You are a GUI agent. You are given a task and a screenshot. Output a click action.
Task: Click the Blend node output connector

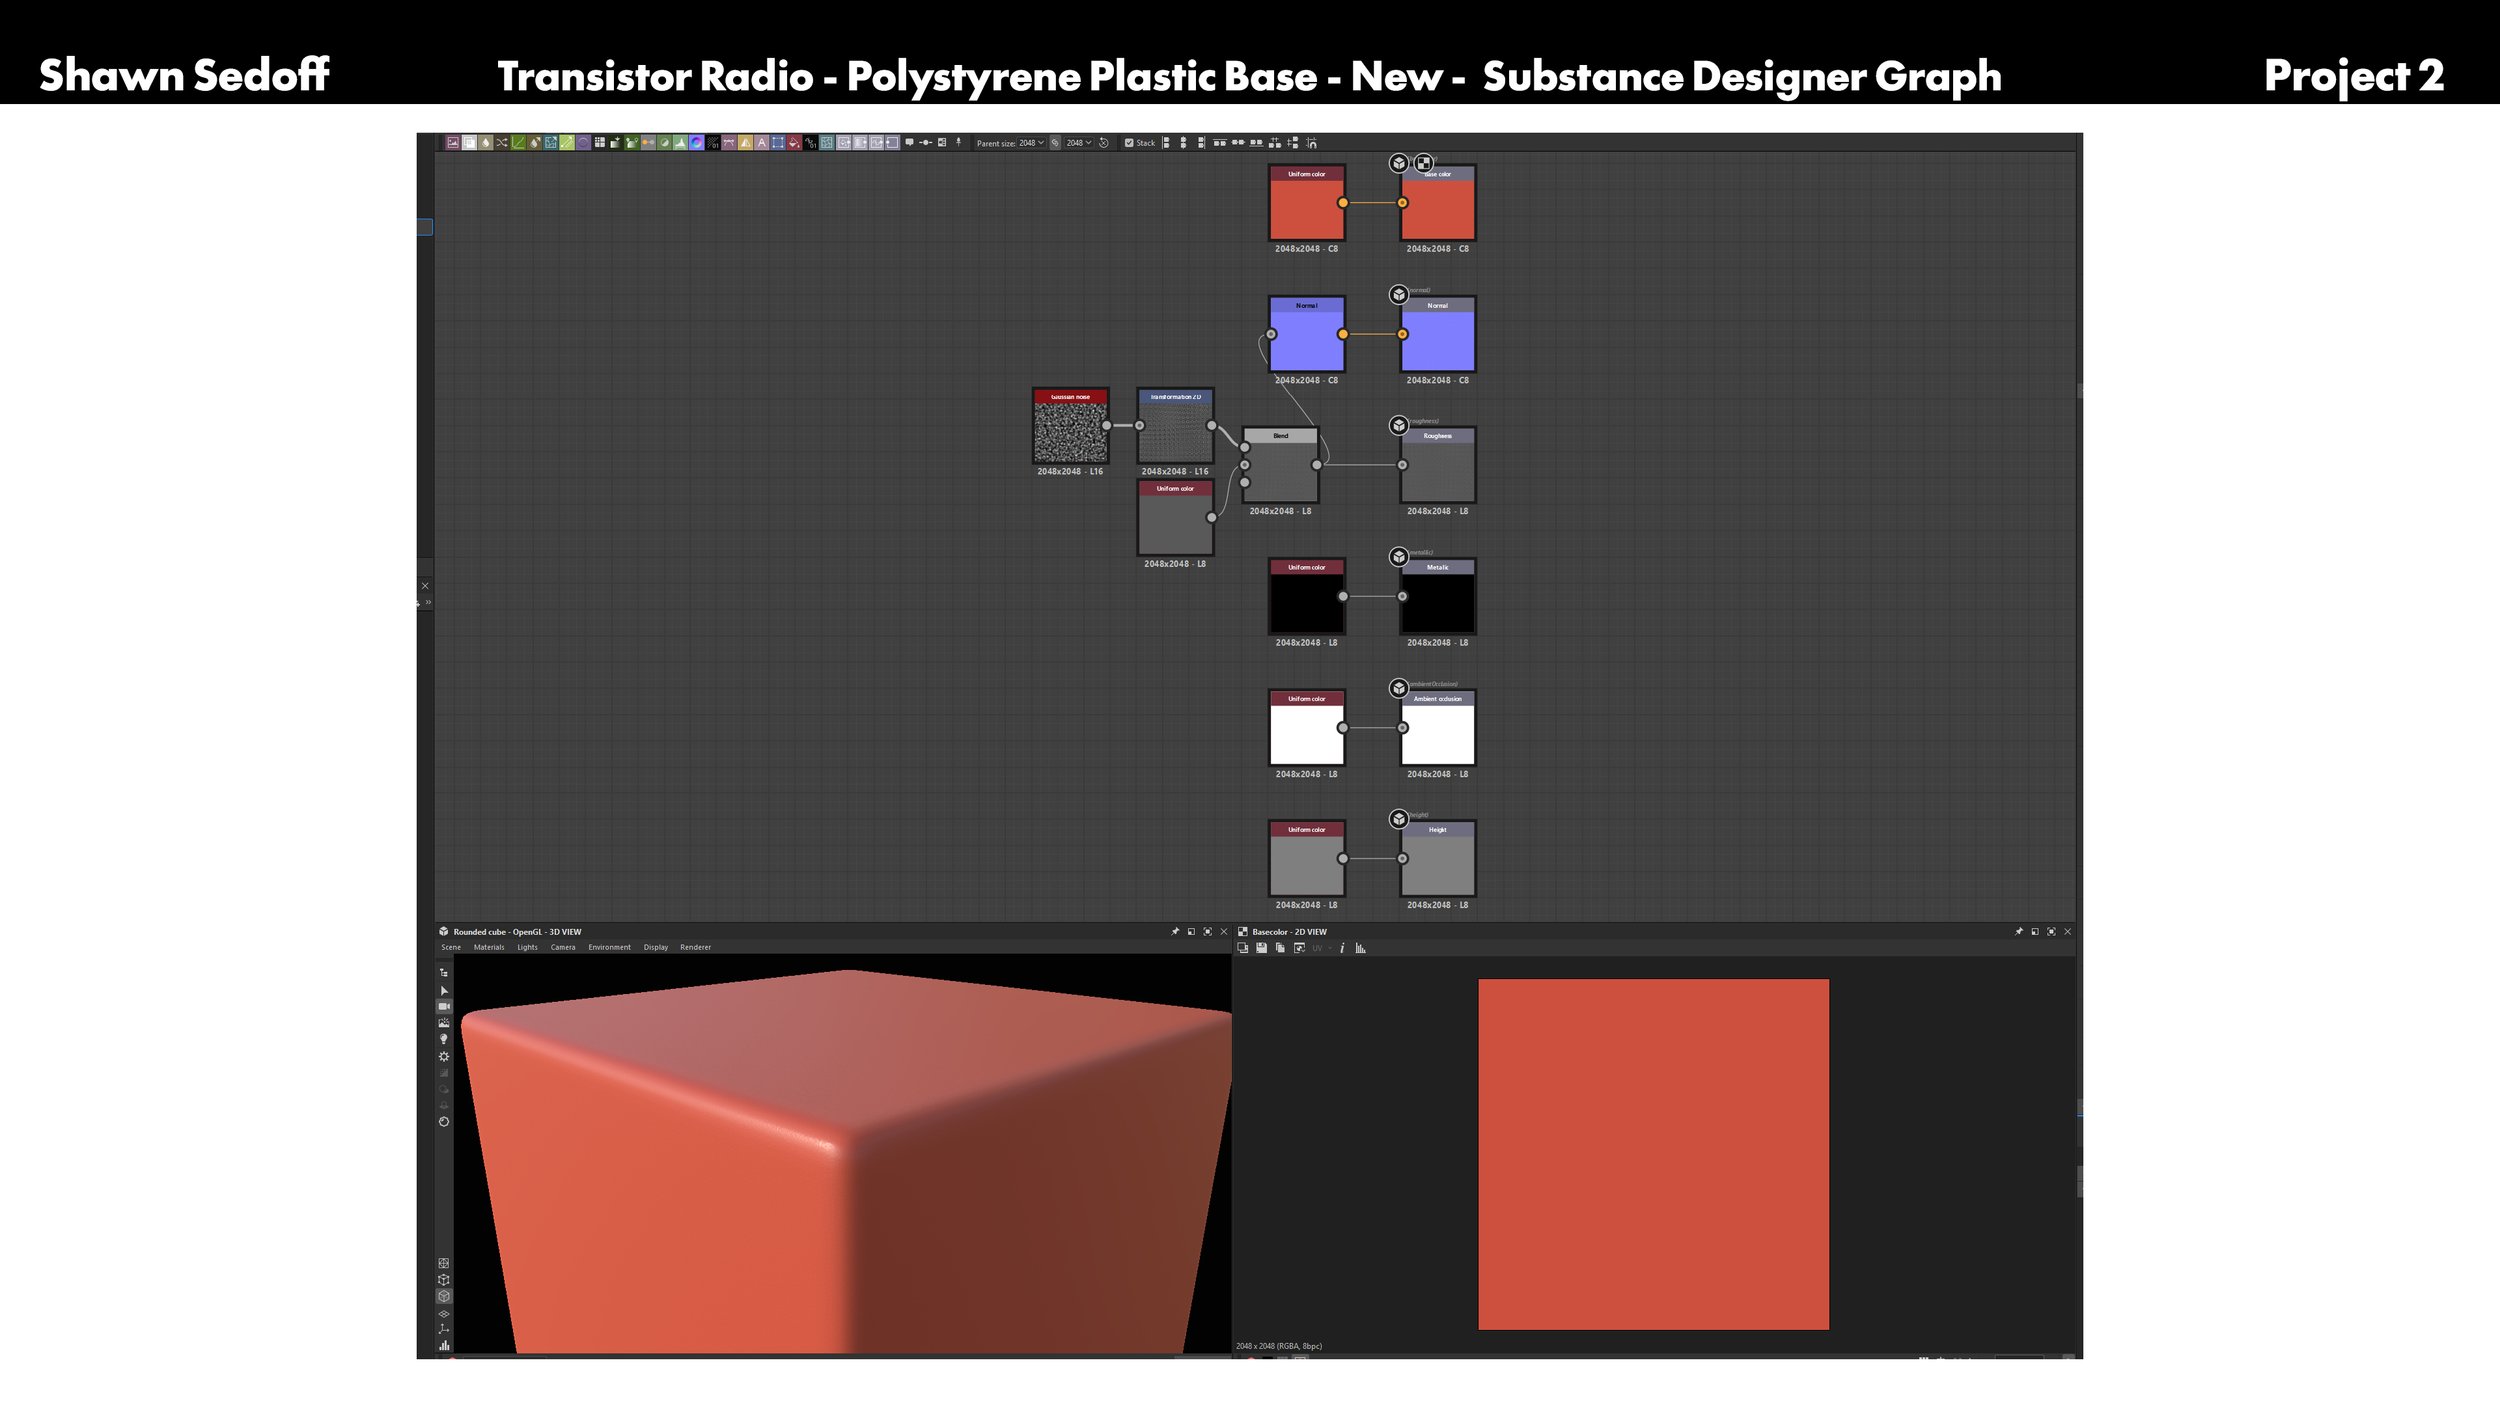[1317, 465]
